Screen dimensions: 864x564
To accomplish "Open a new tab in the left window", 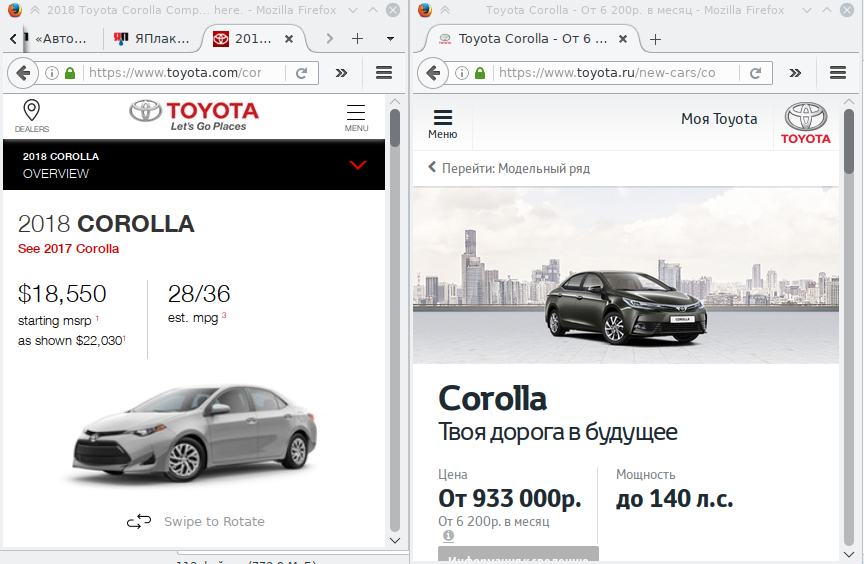I will pos(357,39).
